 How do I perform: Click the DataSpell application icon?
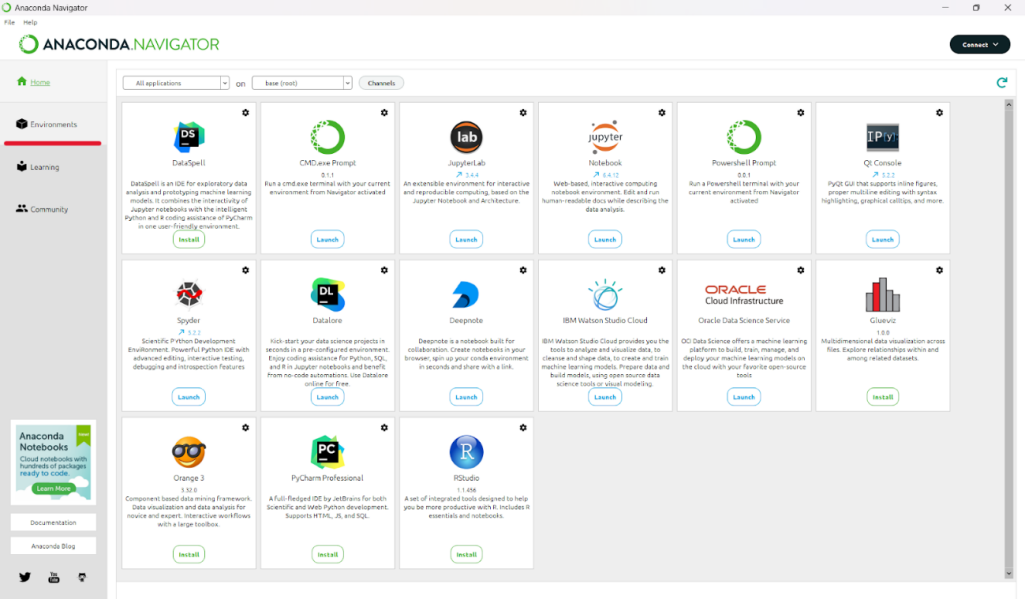189,137
